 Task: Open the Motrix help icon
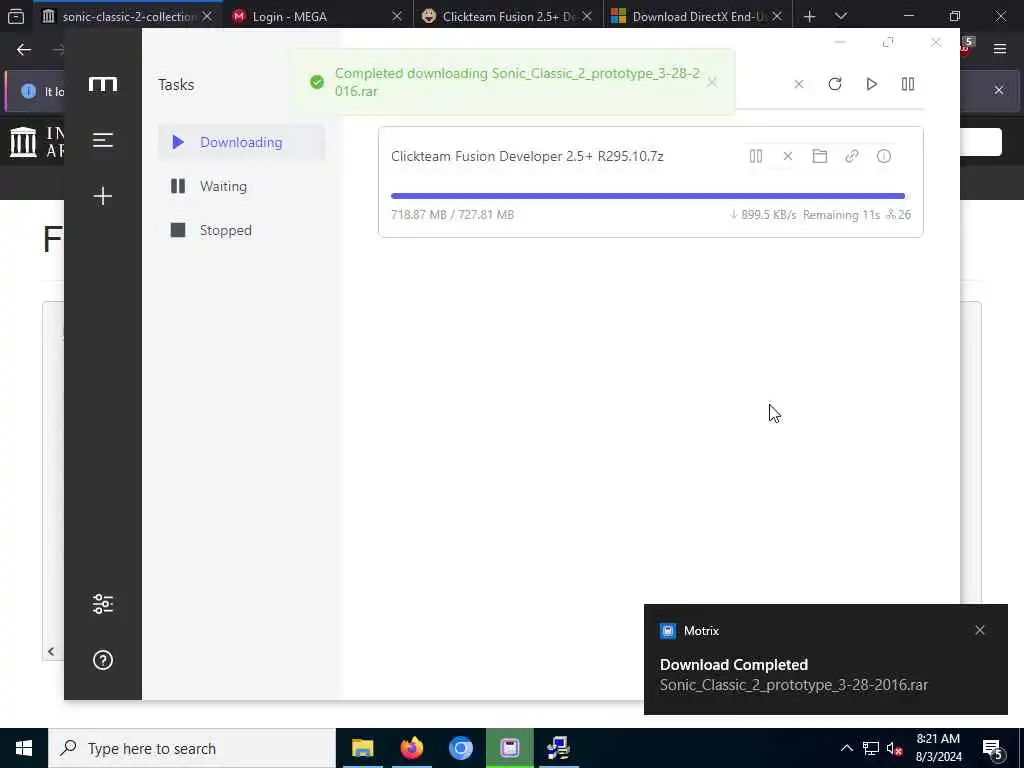[103, 660]
